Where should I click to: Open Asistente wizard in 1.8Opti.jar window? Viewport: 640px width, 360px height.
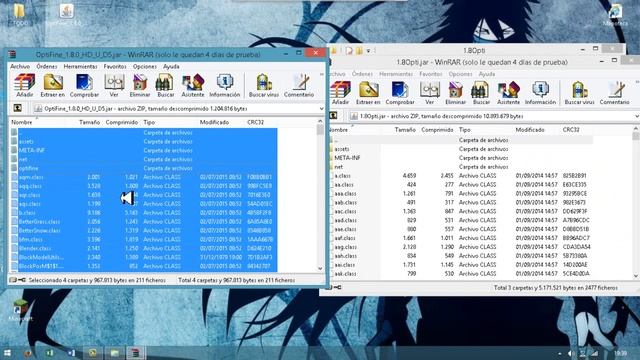[509, 93]
